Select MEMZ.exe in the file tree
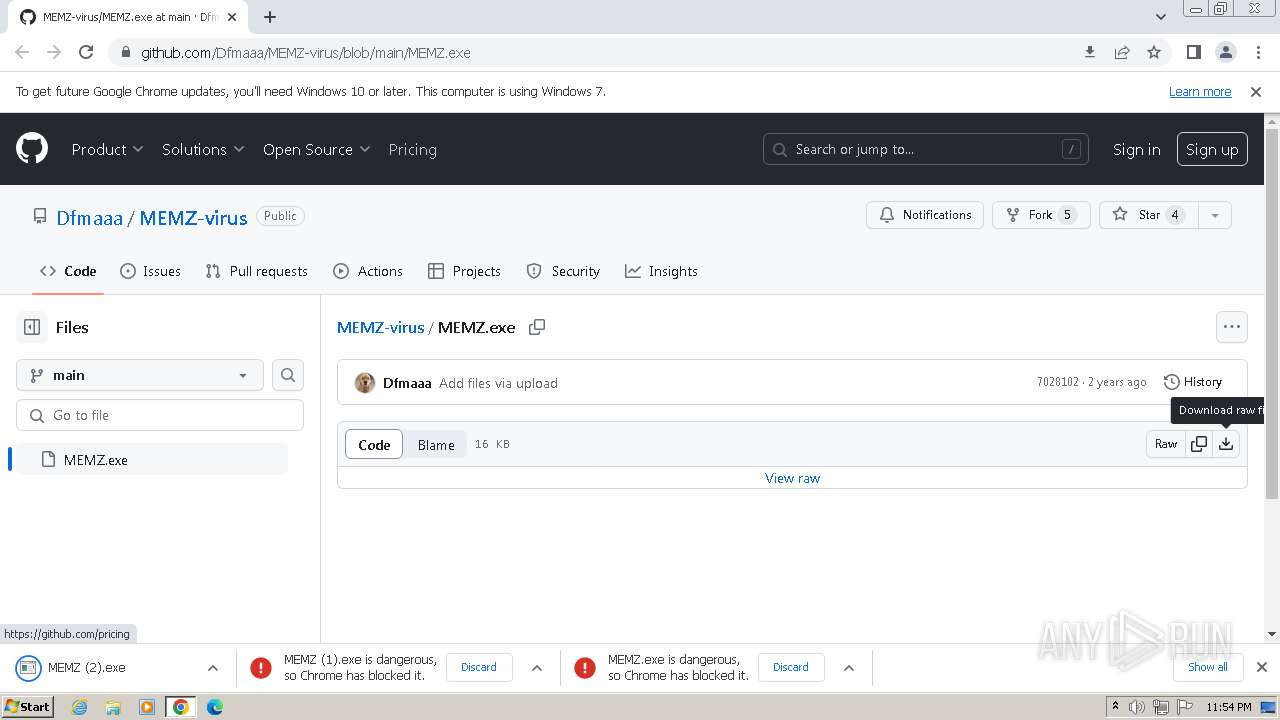The image size is (1280, 720). pos(152,460)
